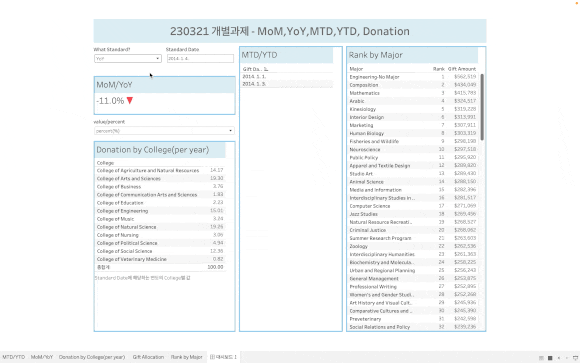Screen dimensions: 580x363
Task: Click the Major column header
Action: point(356,69)
